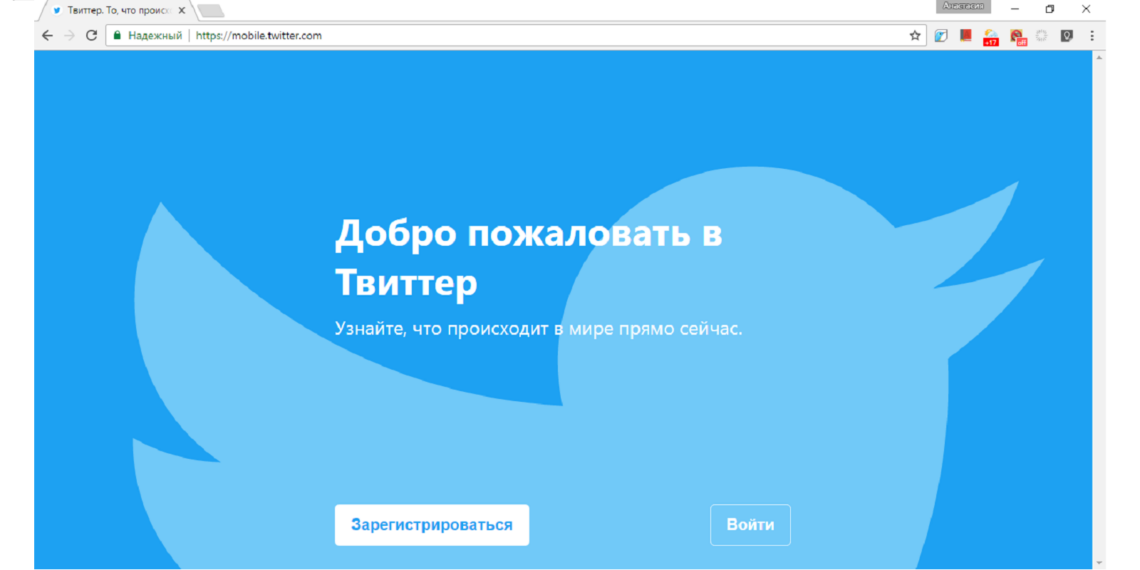Image resolution: width=1140 pixels, height=570 pixels.
Task: Open a new tab
Action: [x=210, y=11]
